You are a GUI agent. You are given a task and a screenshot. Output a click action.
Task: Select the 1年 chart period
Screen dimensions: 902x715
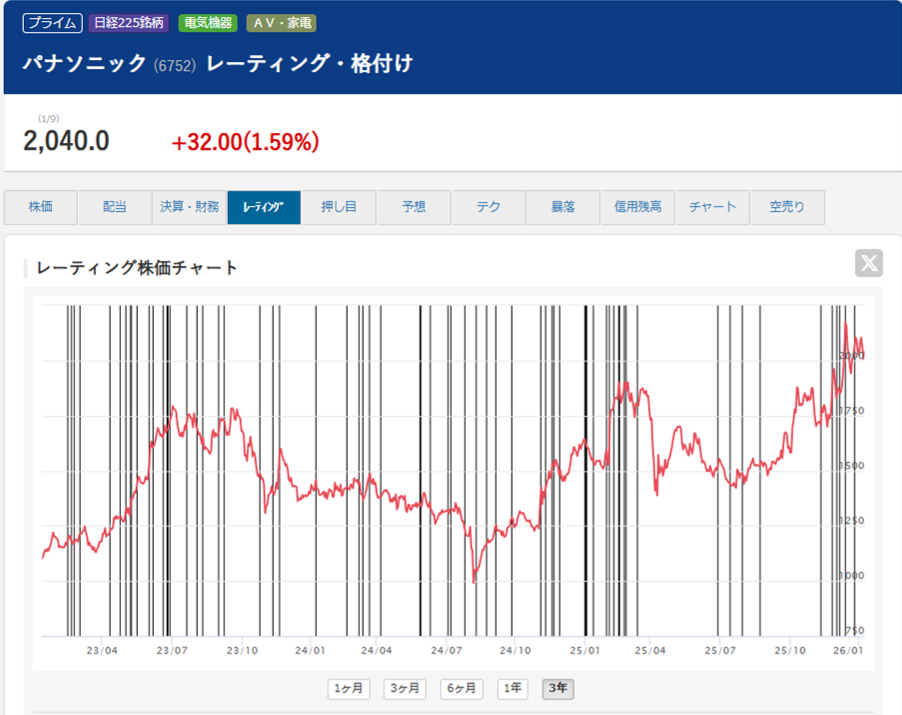coord(512,689)
